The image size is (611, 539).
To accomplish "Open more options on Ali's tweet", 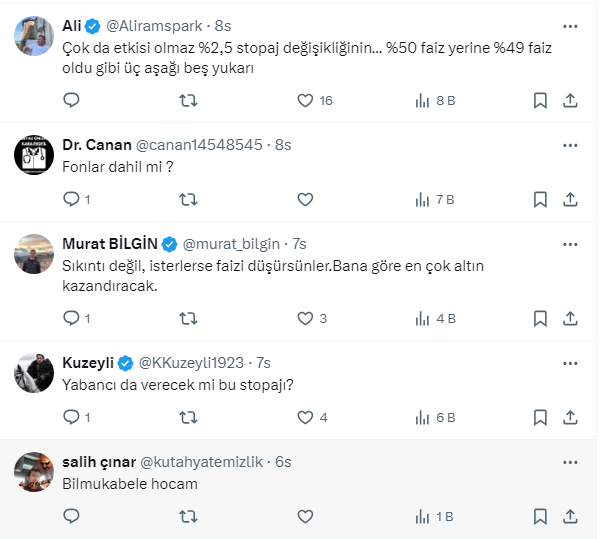I will pyautogui.click(x=570, y=25).
